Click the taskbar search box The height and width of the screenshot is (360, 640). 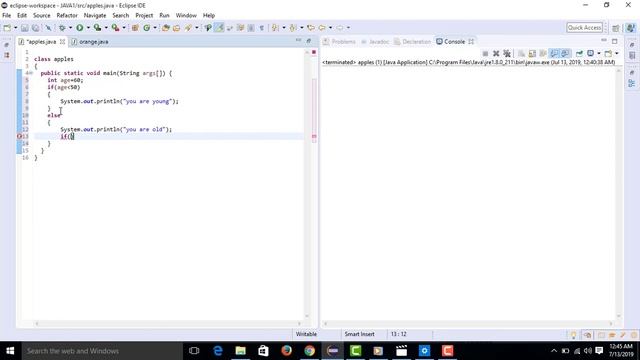click(102, 351)
